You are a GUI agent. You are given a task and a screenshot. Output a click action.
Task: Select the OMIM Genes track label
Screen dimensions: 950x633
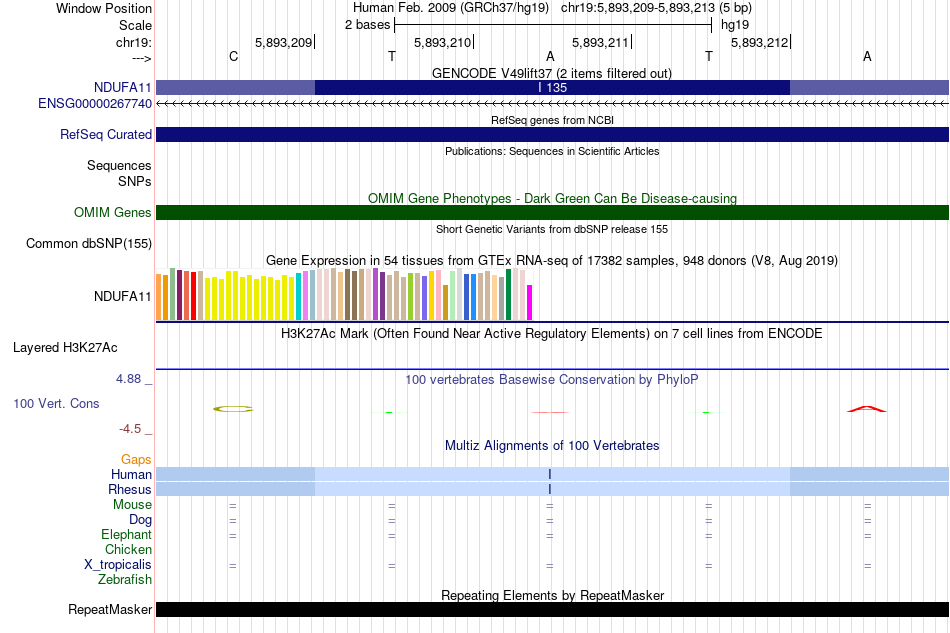pos(113,213)
